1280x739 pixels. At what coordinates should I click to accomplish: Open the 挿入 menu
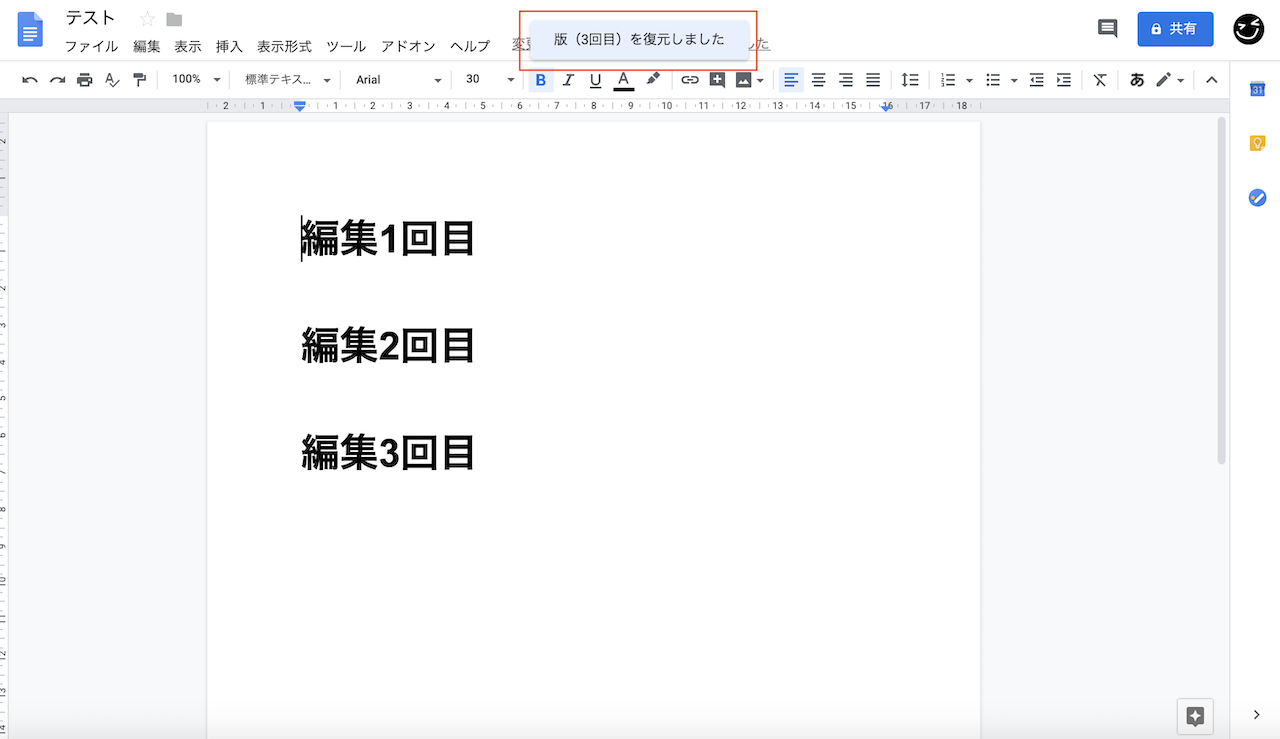(x=229, y=46)
